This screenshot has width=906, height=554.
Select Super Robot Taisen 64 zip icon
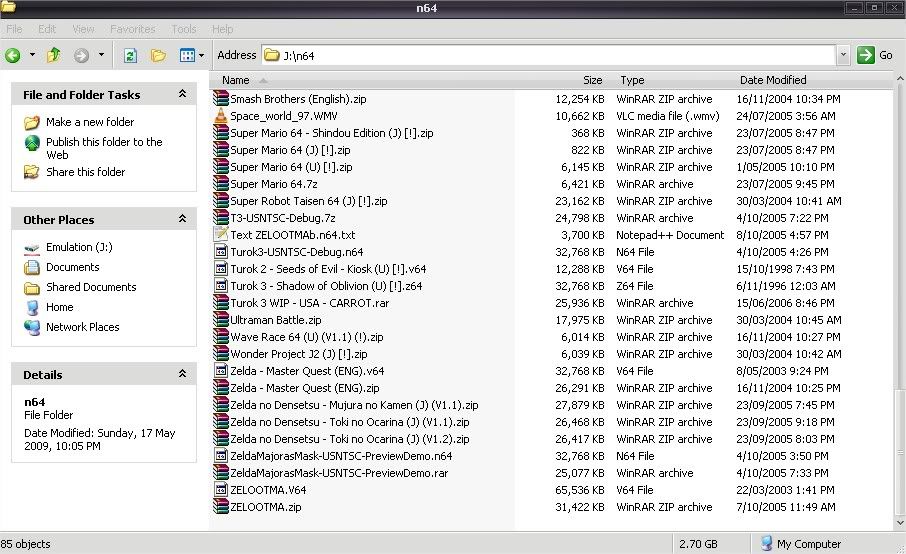click(221, 201)
